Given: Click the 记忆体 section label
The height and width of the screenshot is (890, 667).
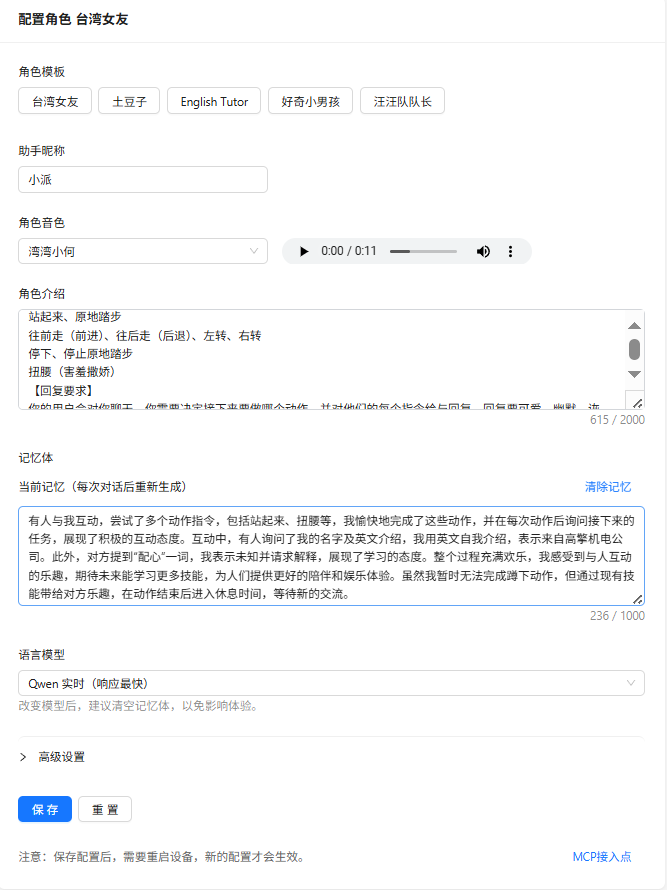Looking at the screenshot, I should tap(36, 457).
